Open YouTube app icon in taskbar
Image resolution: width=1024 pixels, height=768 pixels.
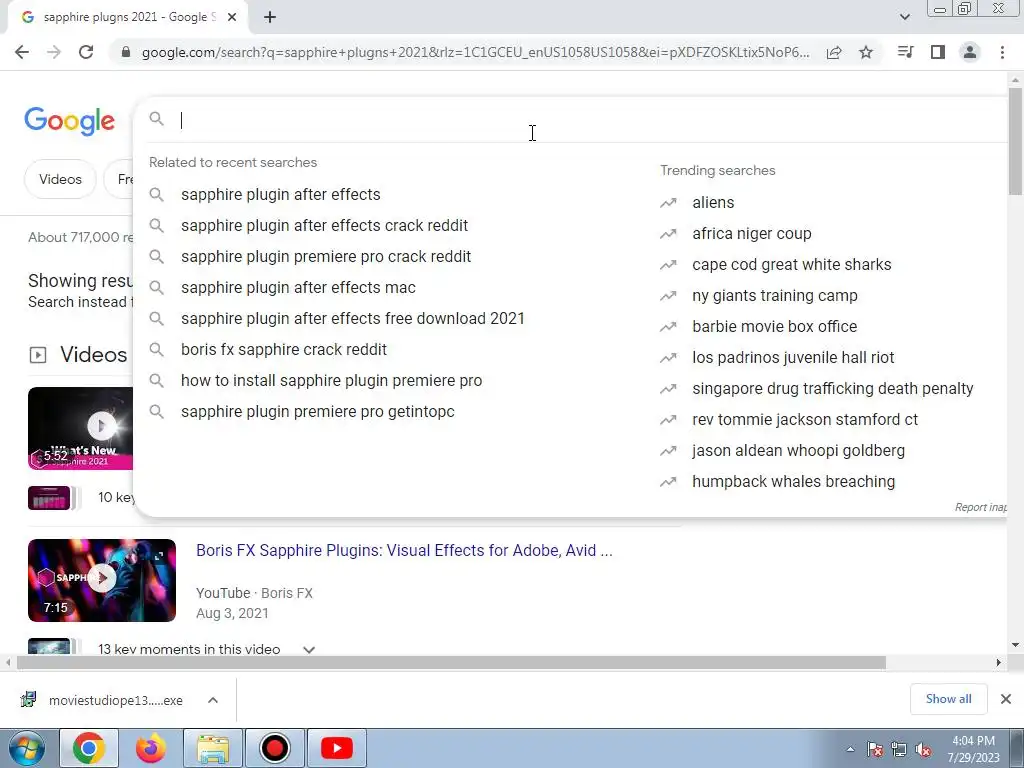point(337,748)
